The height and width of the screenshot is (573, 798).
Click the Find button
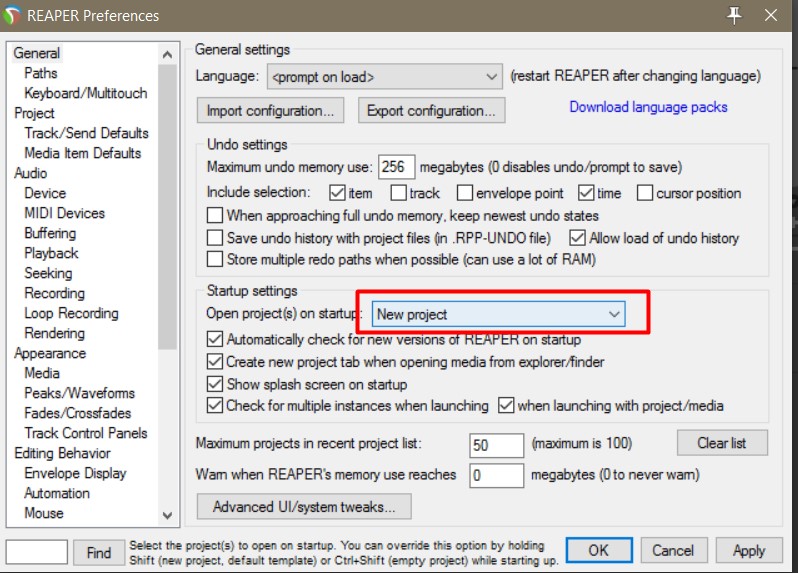coord(99,553)
